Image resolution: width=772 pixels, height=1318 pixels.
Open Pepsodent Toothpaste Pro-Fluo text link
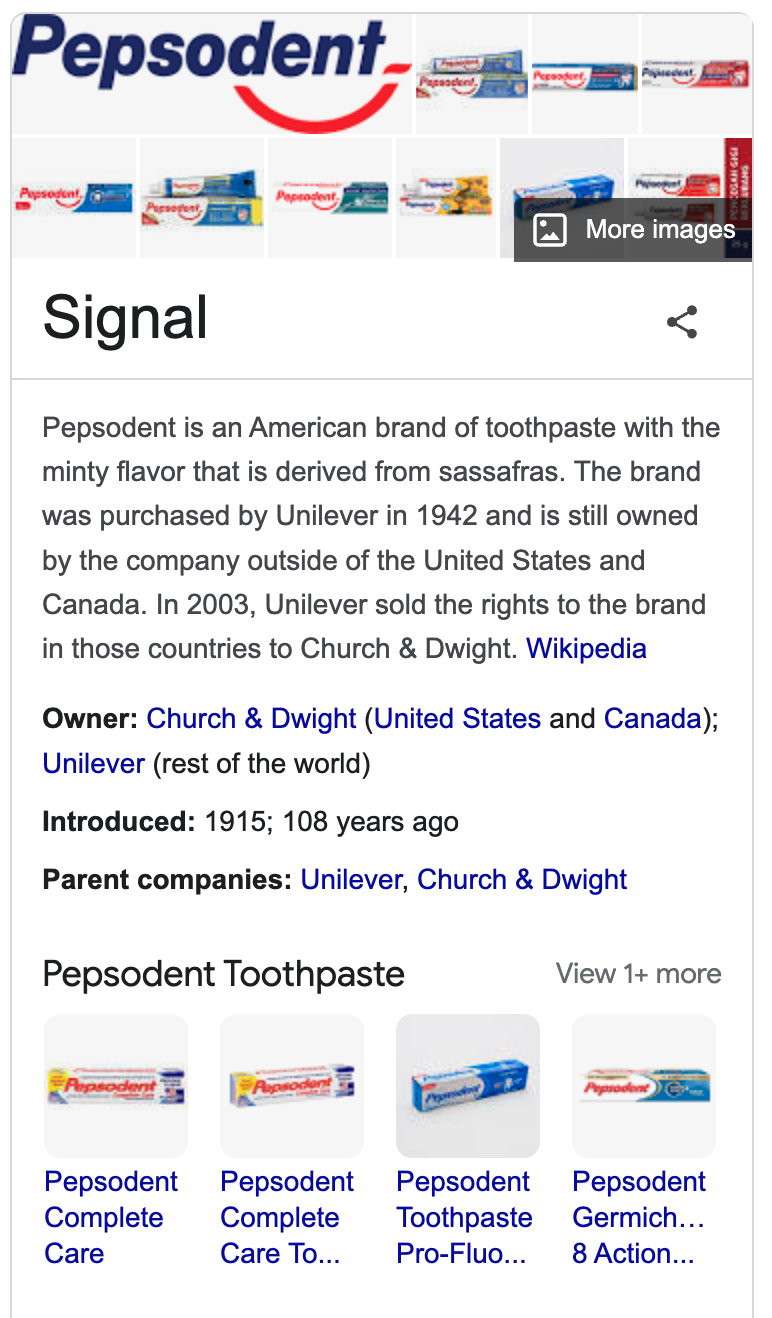[x=464, y=1218]
